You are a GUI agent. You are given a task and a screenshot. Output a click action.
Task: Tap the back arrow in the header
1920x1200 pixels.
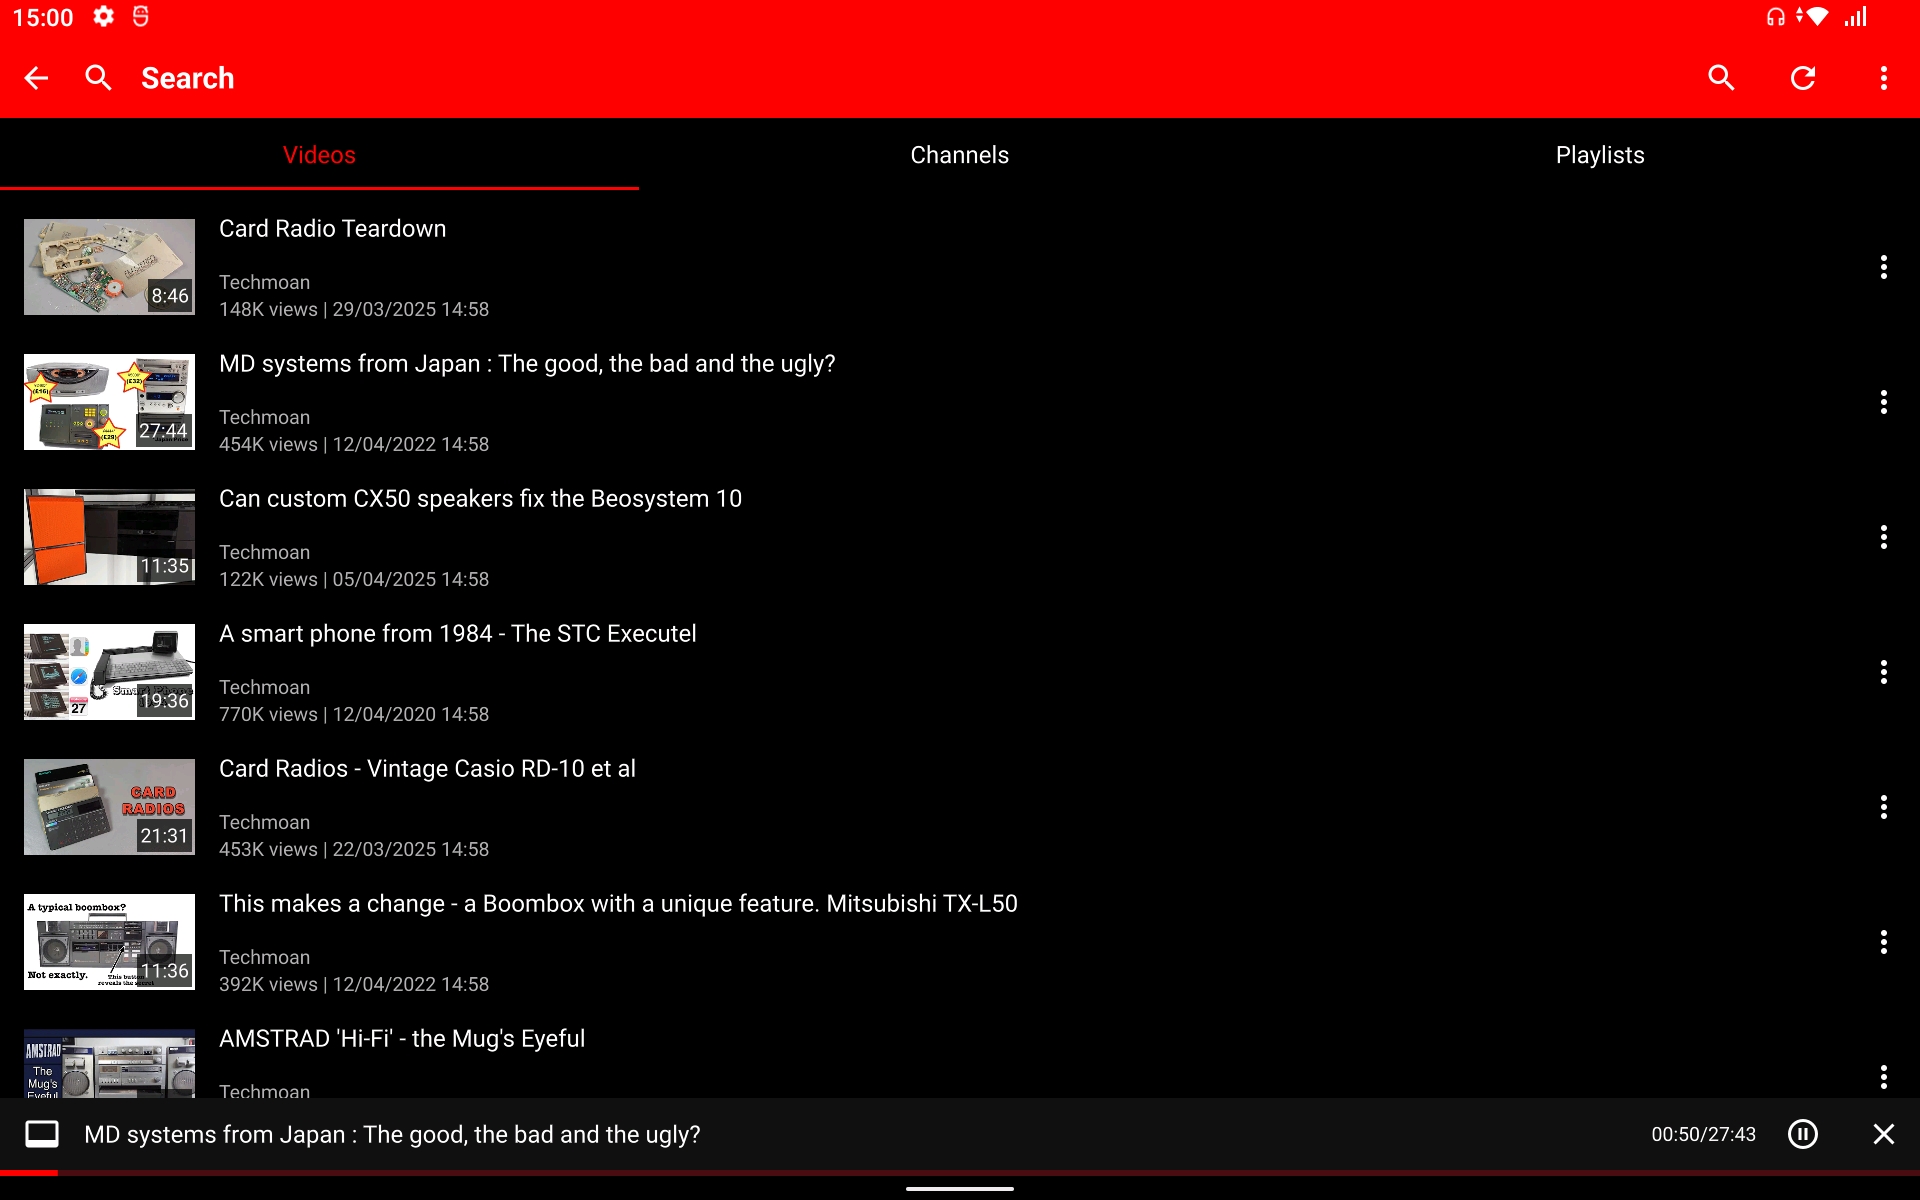tap(36, 78)
